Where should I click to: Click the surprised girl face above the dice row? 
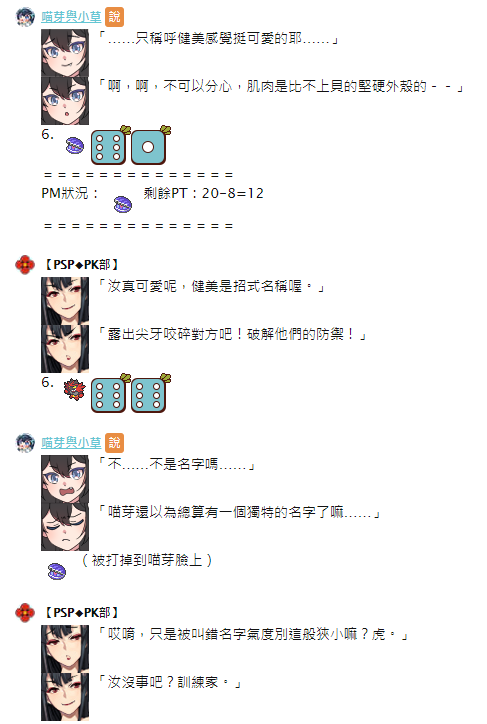click(x=65, y=101)
